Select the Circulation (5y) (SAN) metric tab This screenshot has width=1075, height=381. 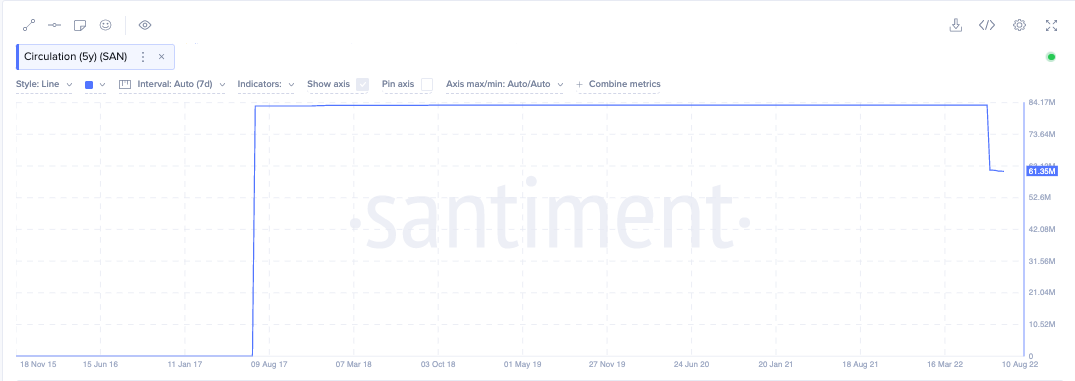(x=75, y=57)
